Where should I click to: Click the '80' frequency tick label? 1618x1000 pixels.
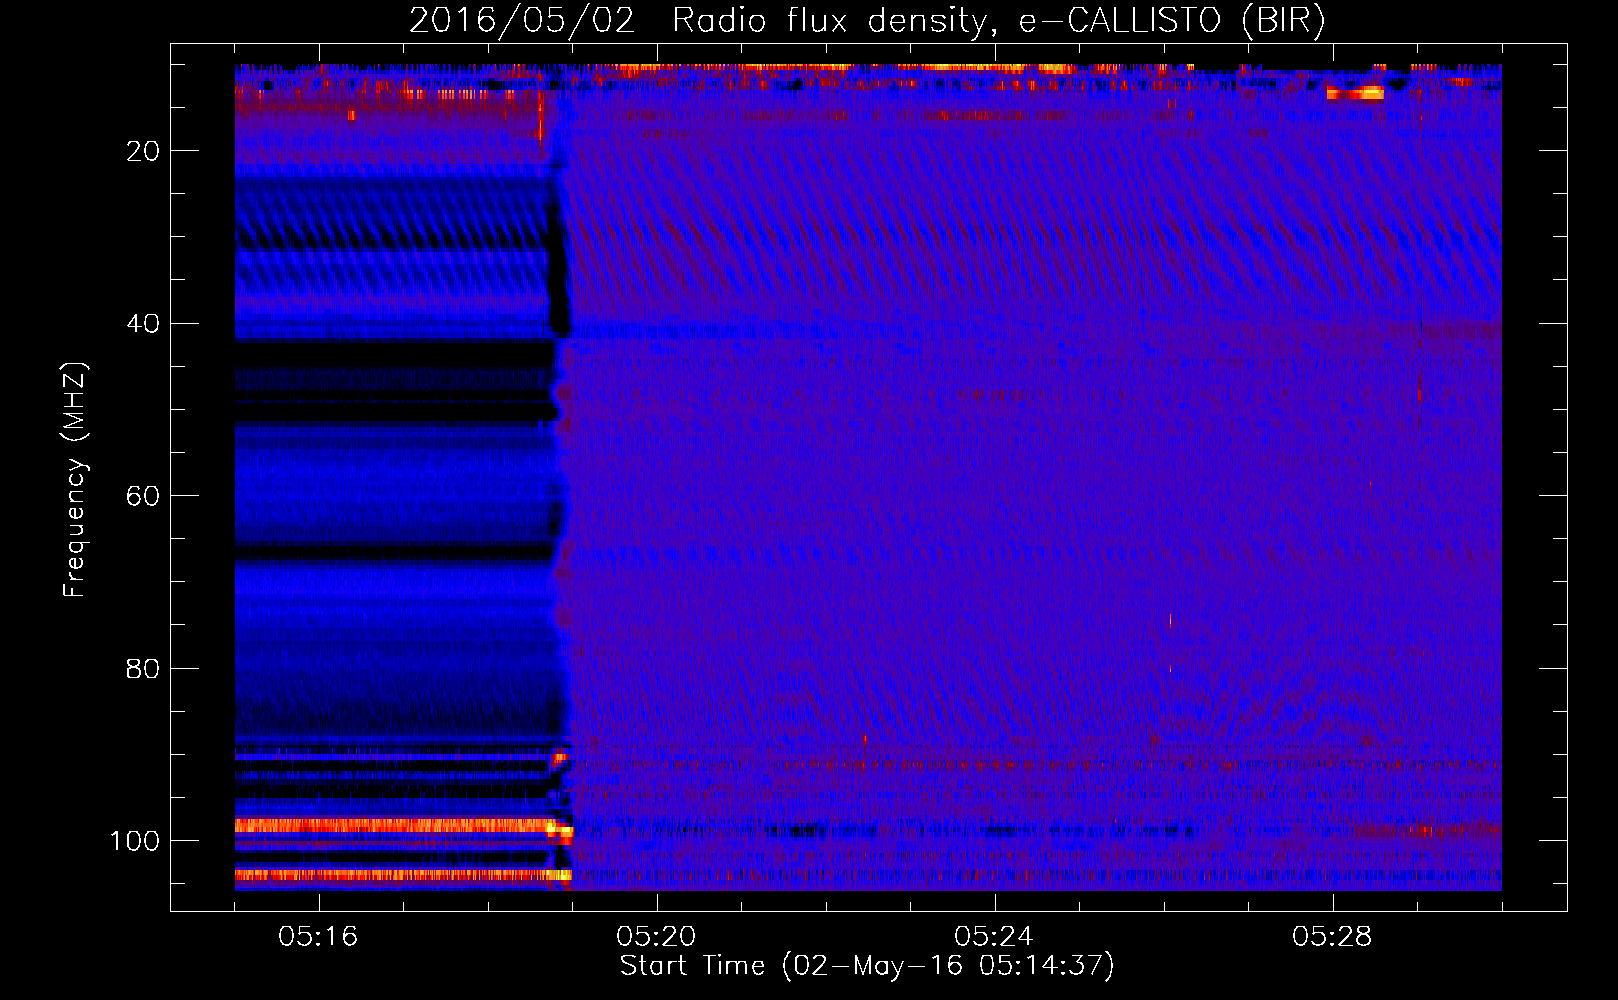click(143, 668)
